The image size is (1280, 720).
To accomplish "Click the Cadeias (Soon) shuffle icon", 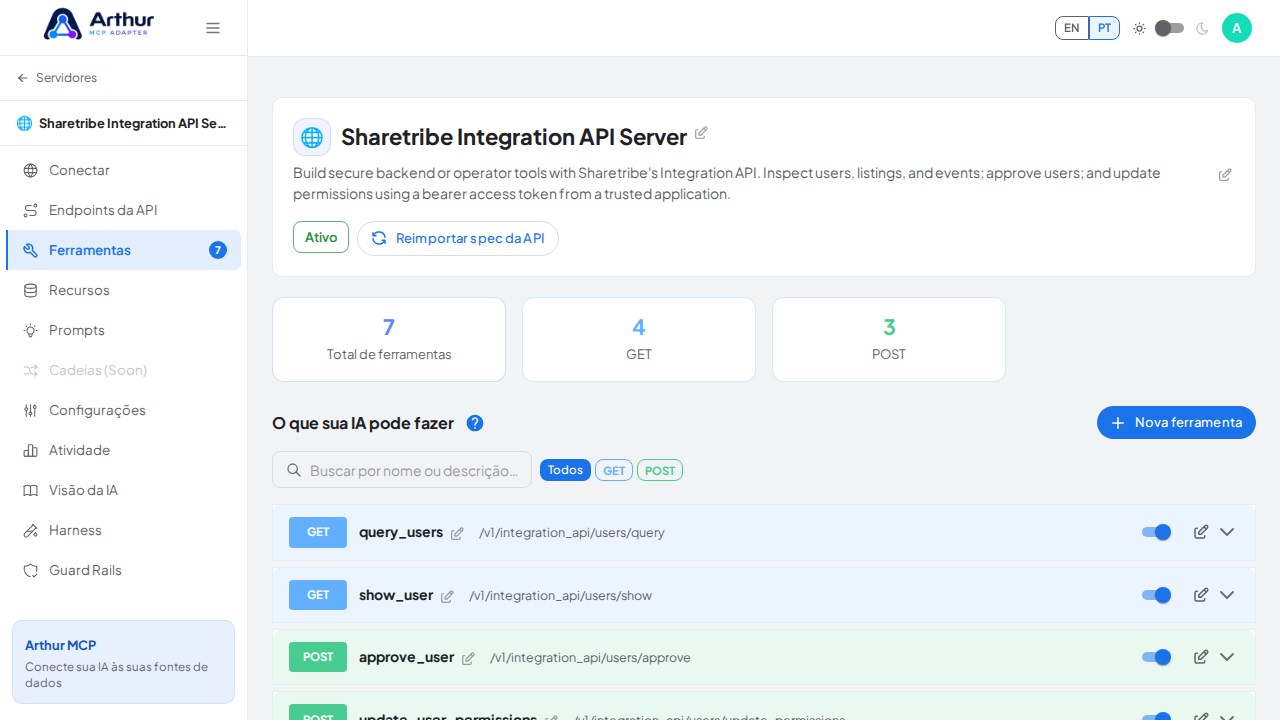I will (31, 370).
